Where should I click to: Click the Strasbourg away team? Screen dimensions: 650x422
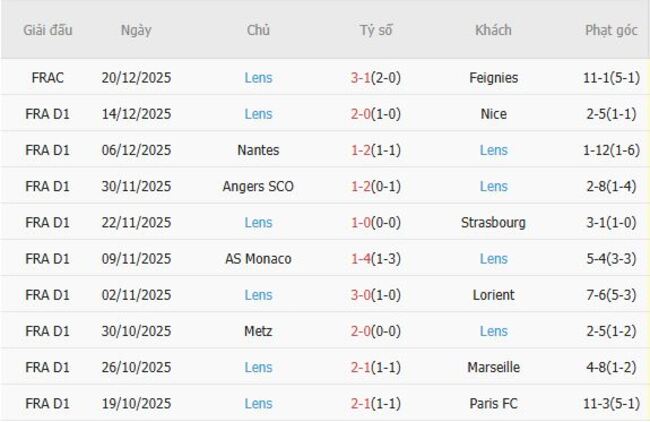coord(493,222)
